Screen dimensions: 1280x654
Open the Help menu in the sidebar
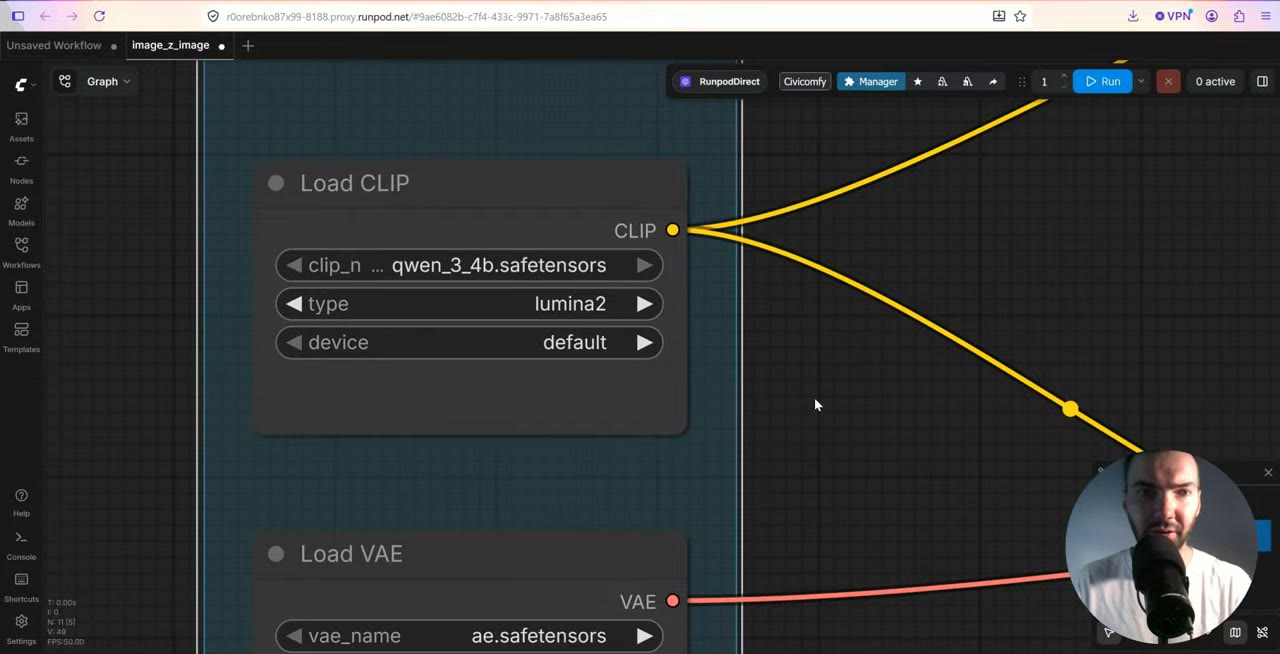(21, 502)
